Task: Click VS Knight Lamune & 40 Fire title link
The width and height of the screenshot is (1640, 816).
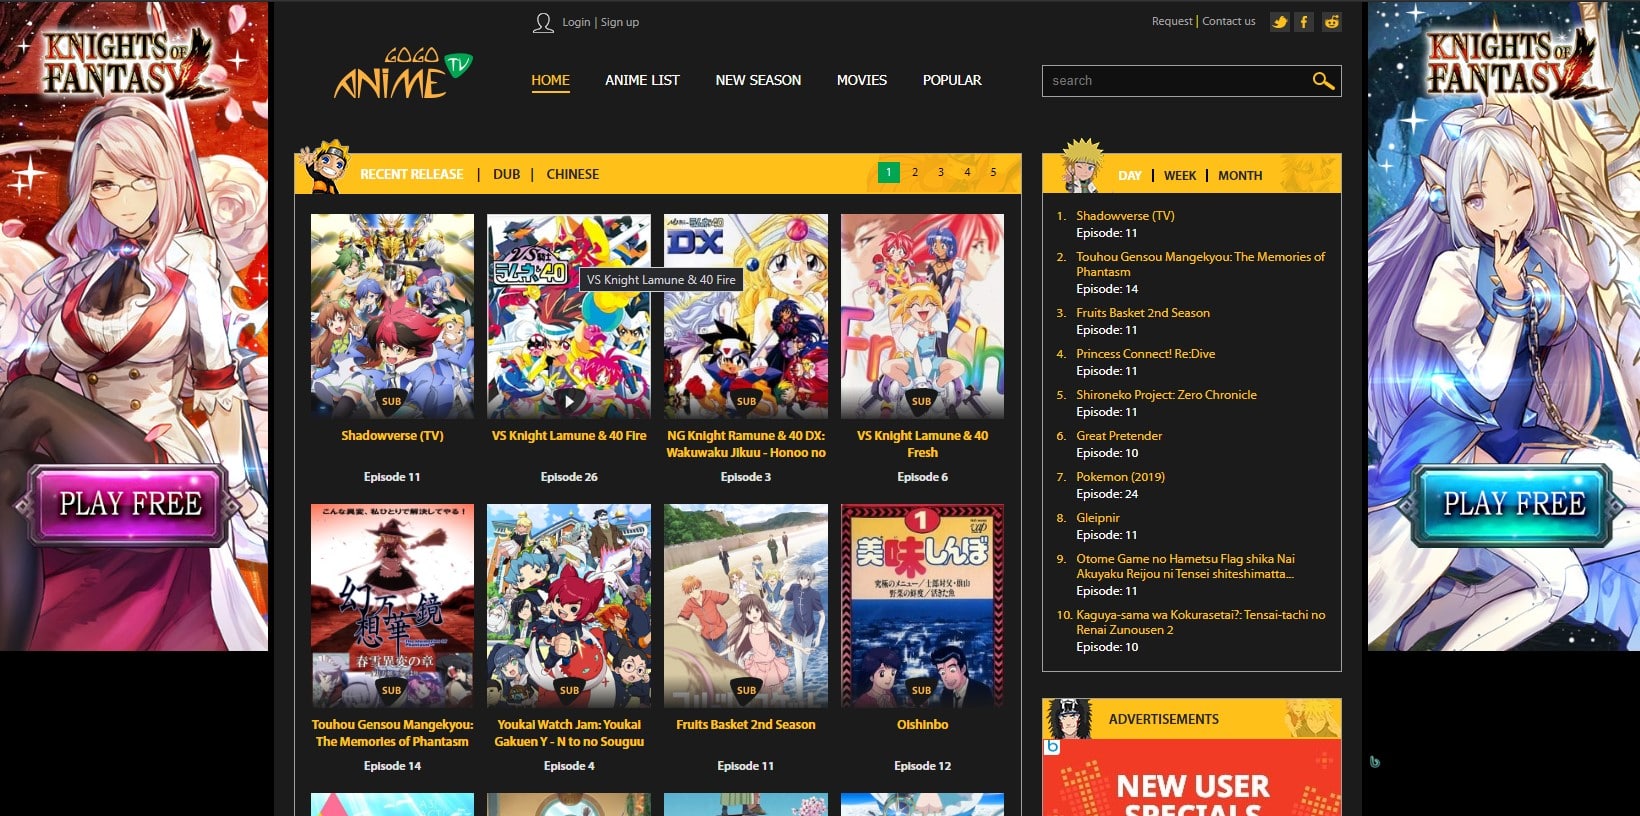Action: [569, 436]
